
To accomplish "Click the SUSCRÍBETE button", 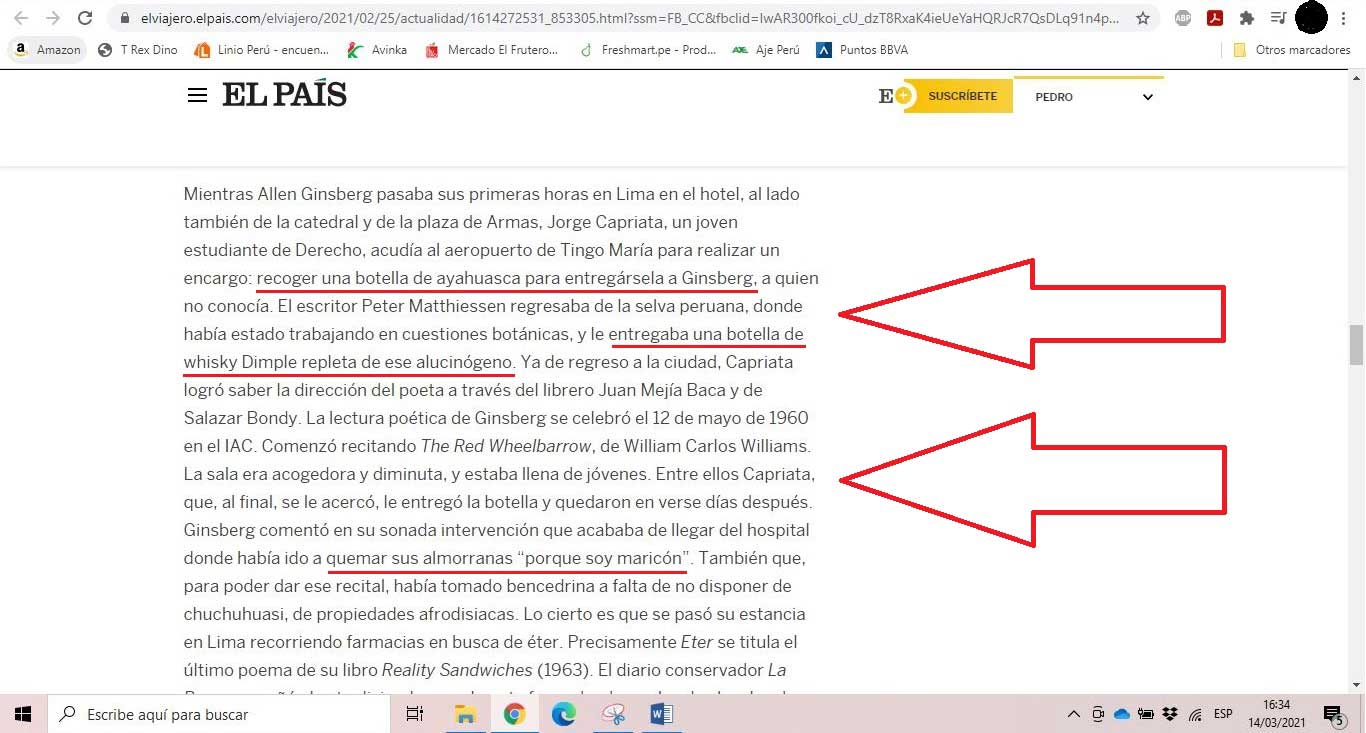I will (961, 96).
